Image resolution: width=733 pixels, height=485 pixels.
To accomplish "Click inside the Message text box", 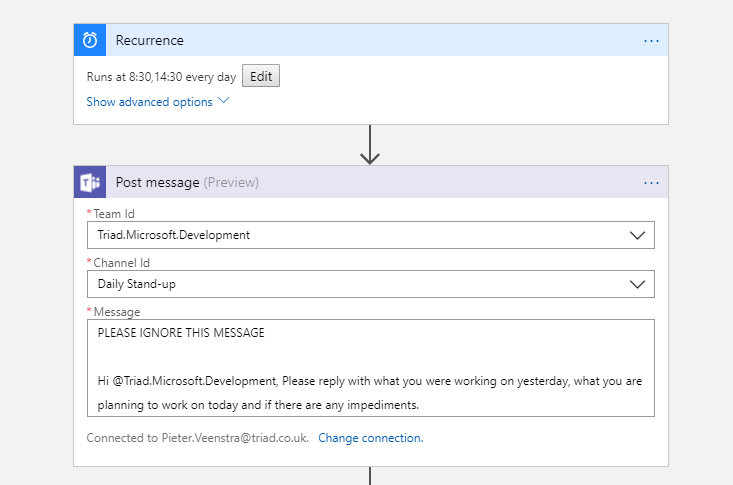I will (371, 368).
